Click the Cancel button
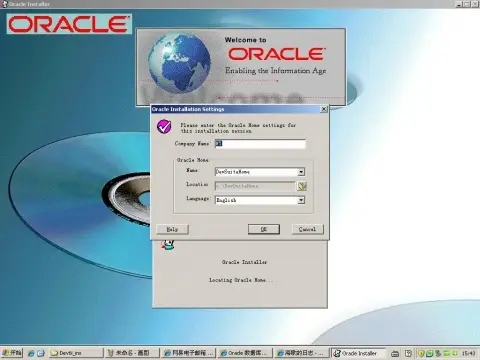This screenshot has width=480, height=360. [307, 229]
